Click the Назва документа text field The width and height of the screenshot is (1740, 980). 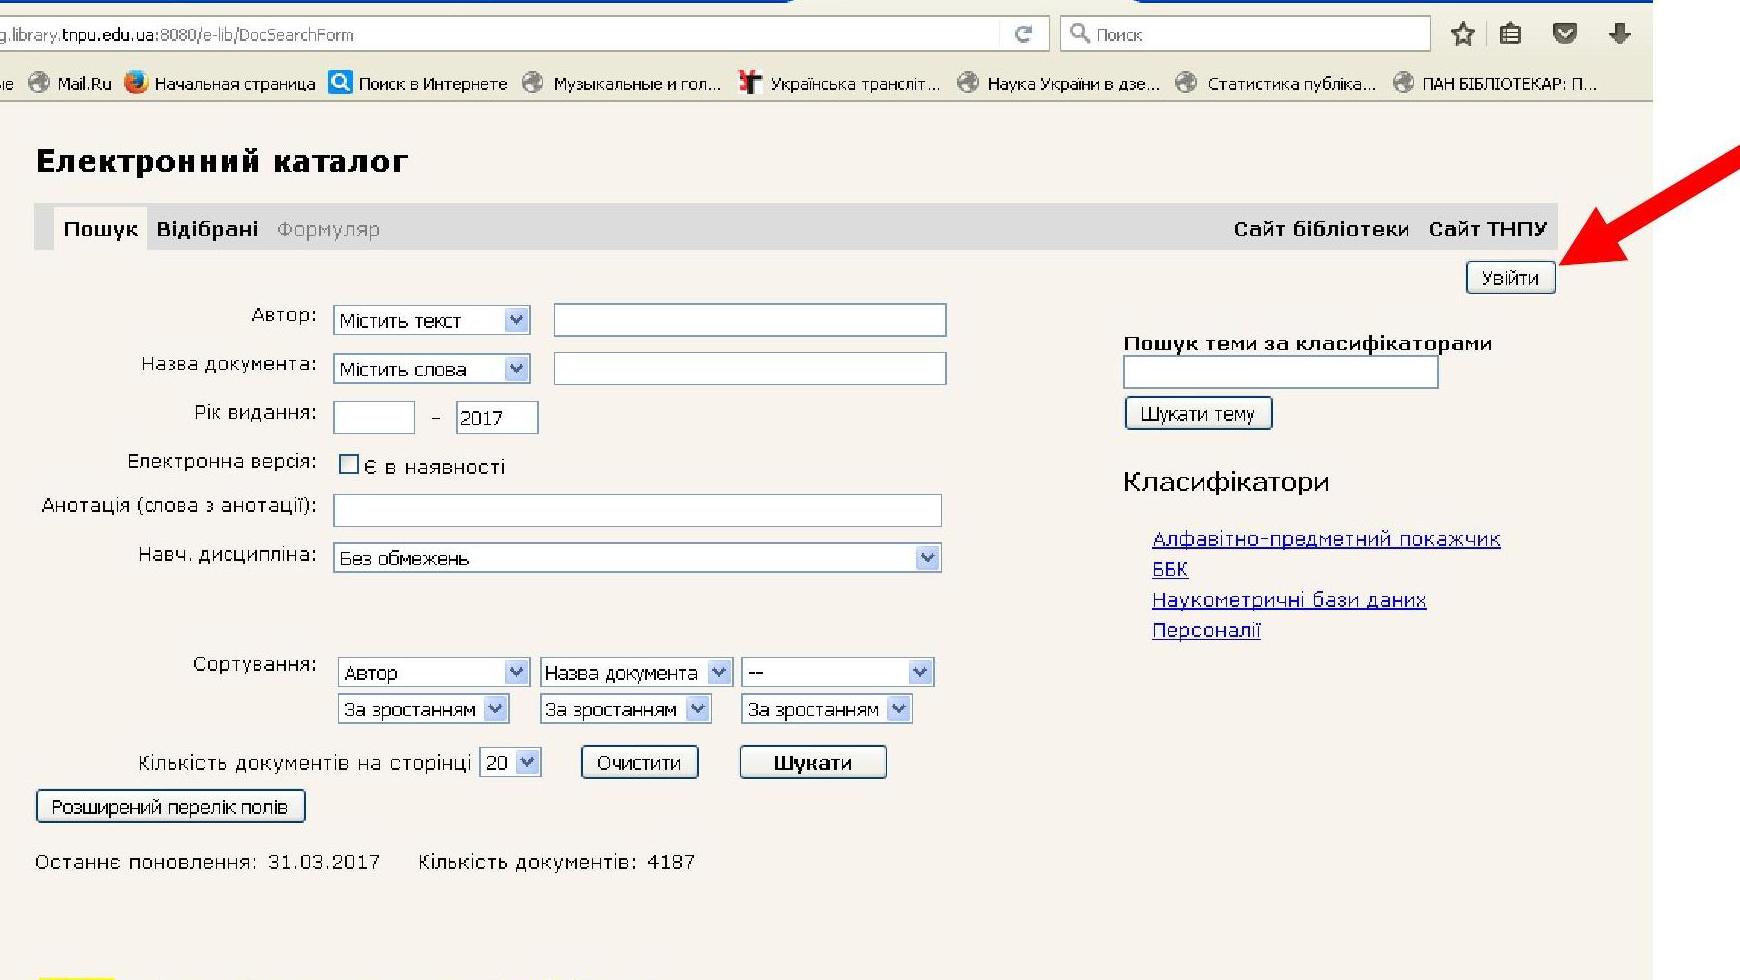750,368
